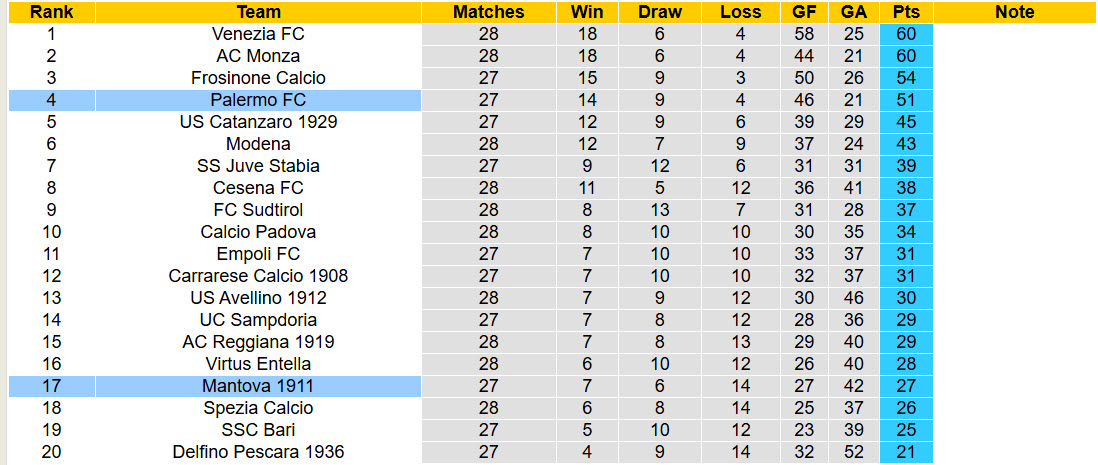Click the highlighted Palermo FC row
The width and height of the screenshot is (1098, 465).
(x=258, y=100)
